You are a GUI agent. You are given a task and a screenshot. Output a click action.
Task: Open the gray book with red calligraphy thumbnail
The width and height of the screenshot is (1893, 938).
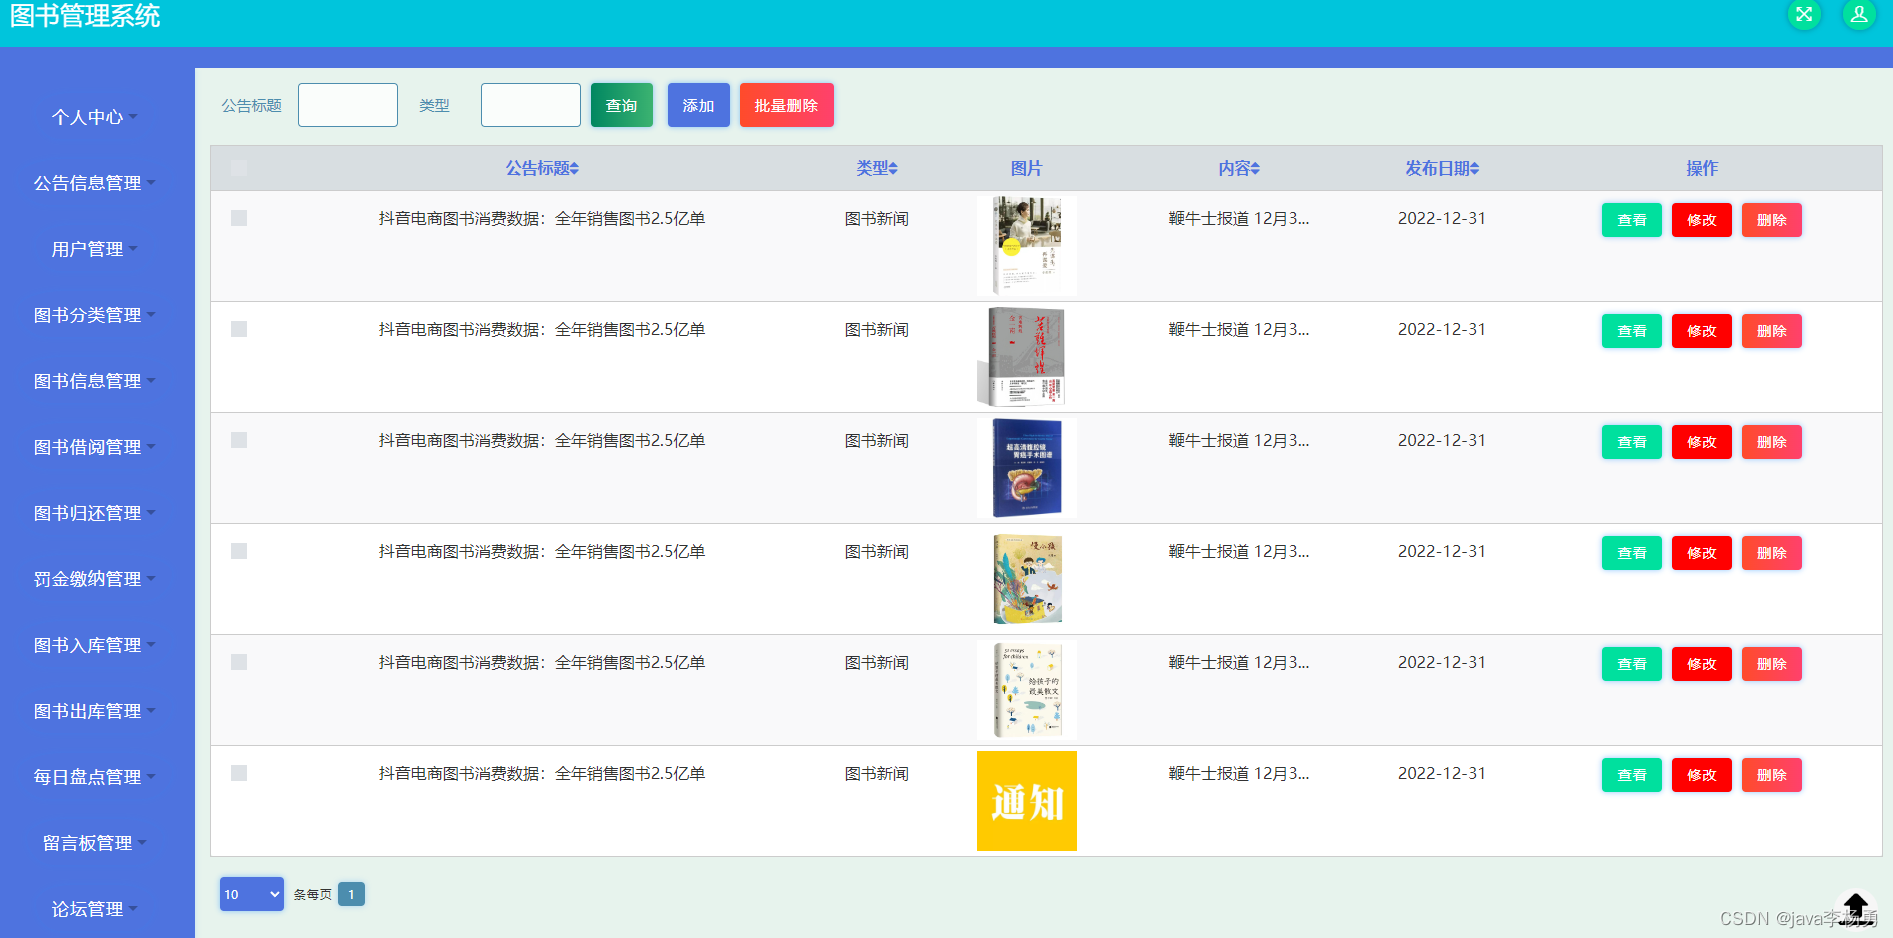1027,356
